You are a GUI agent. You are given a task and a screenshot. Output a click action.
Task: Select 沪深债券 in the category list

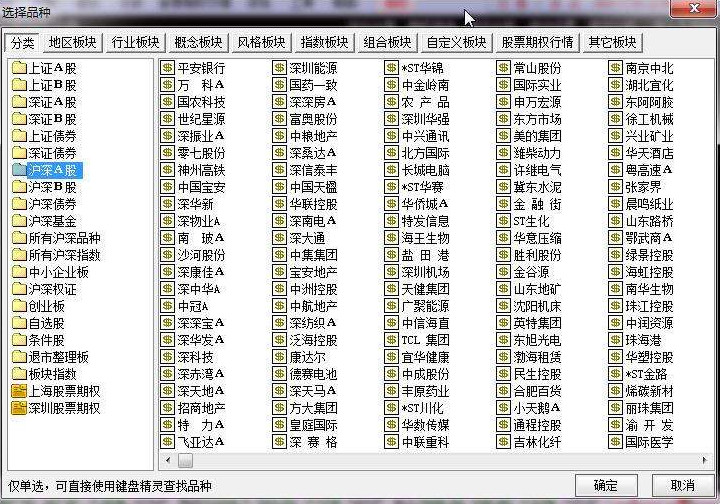coord(52,204)
